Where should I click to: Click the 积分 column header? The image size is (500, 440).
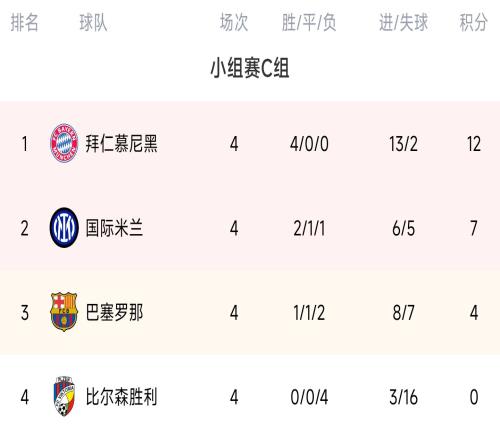click(474, 23)
